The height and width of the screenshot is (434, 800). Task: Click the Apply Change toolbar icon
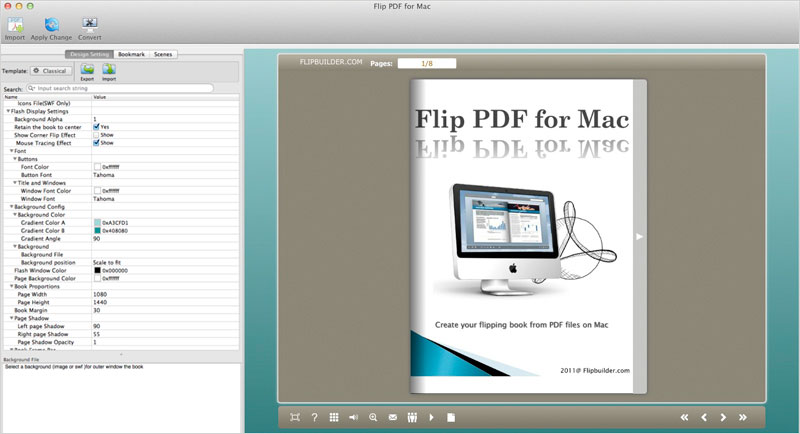pyautogui.click(x=52, y=25)
